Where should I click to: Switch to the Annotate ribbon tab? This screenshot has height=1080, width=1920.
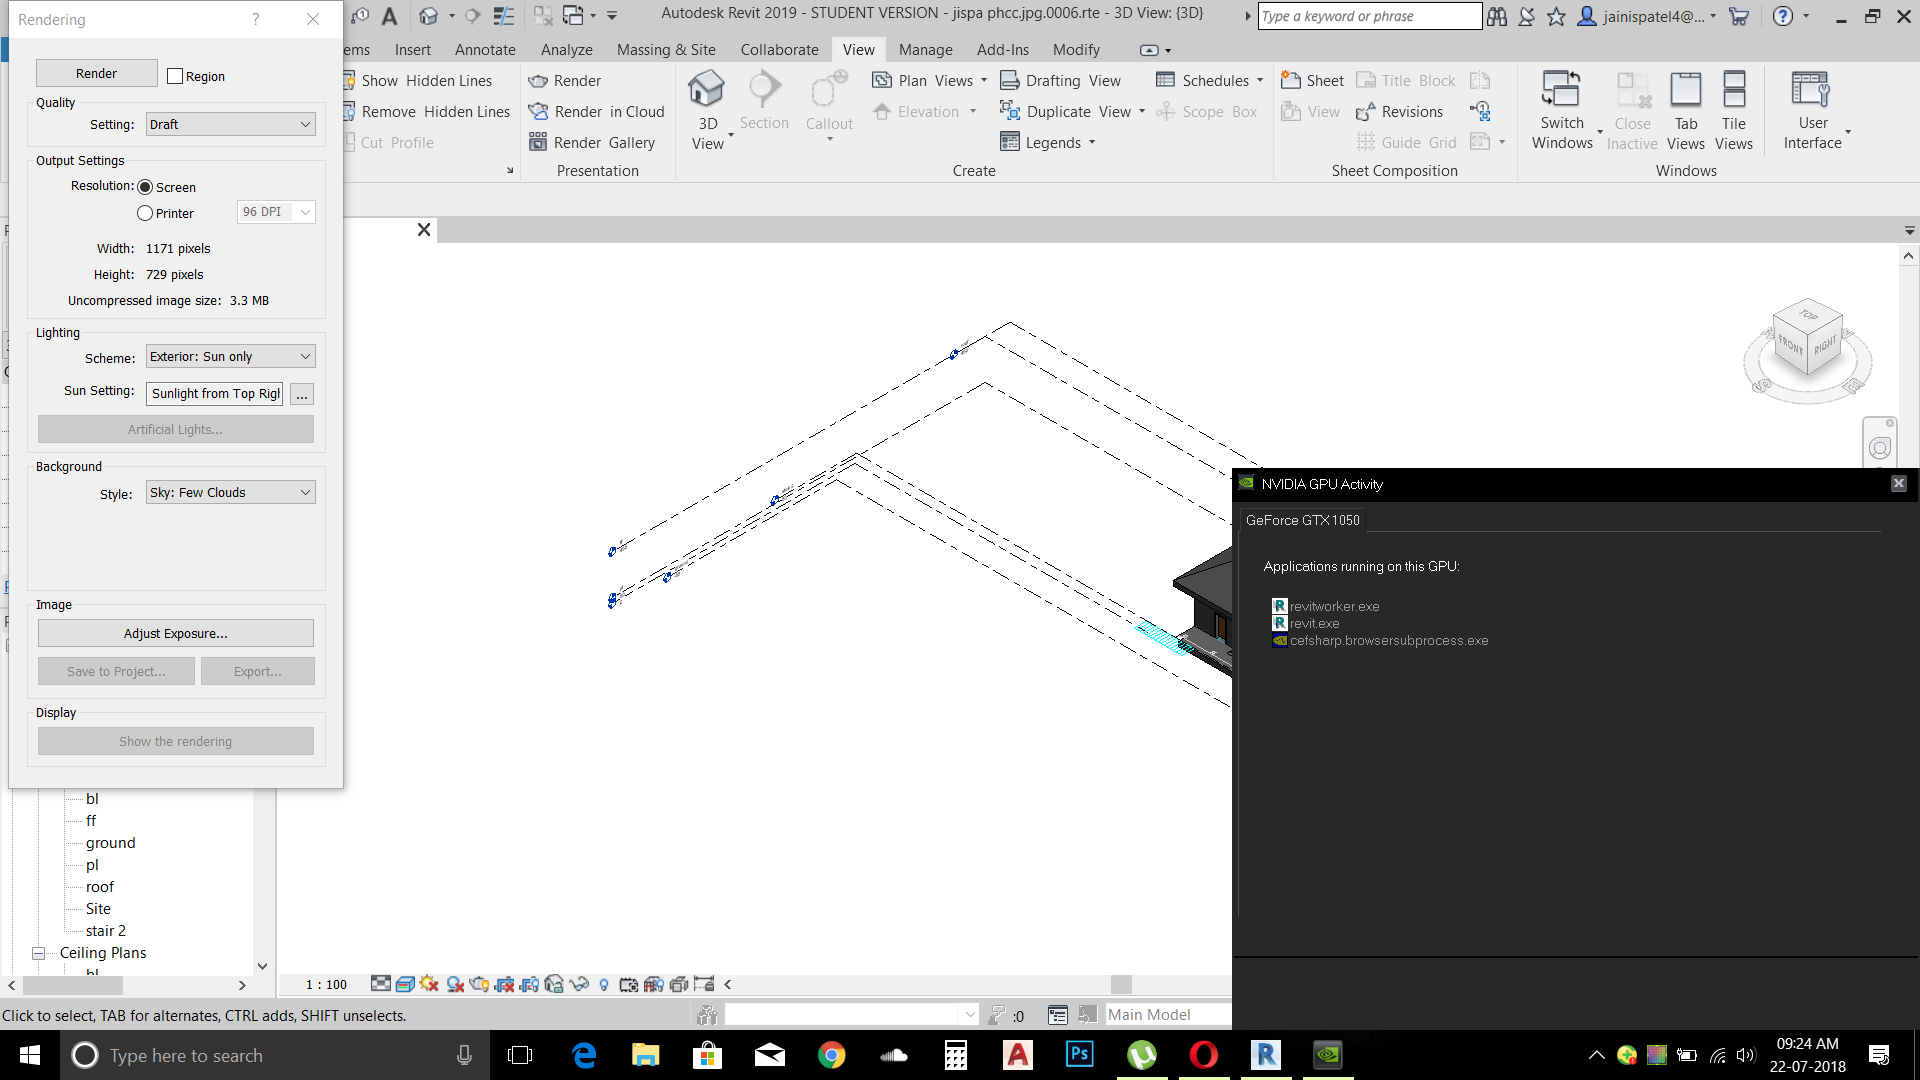click(485, 49)
